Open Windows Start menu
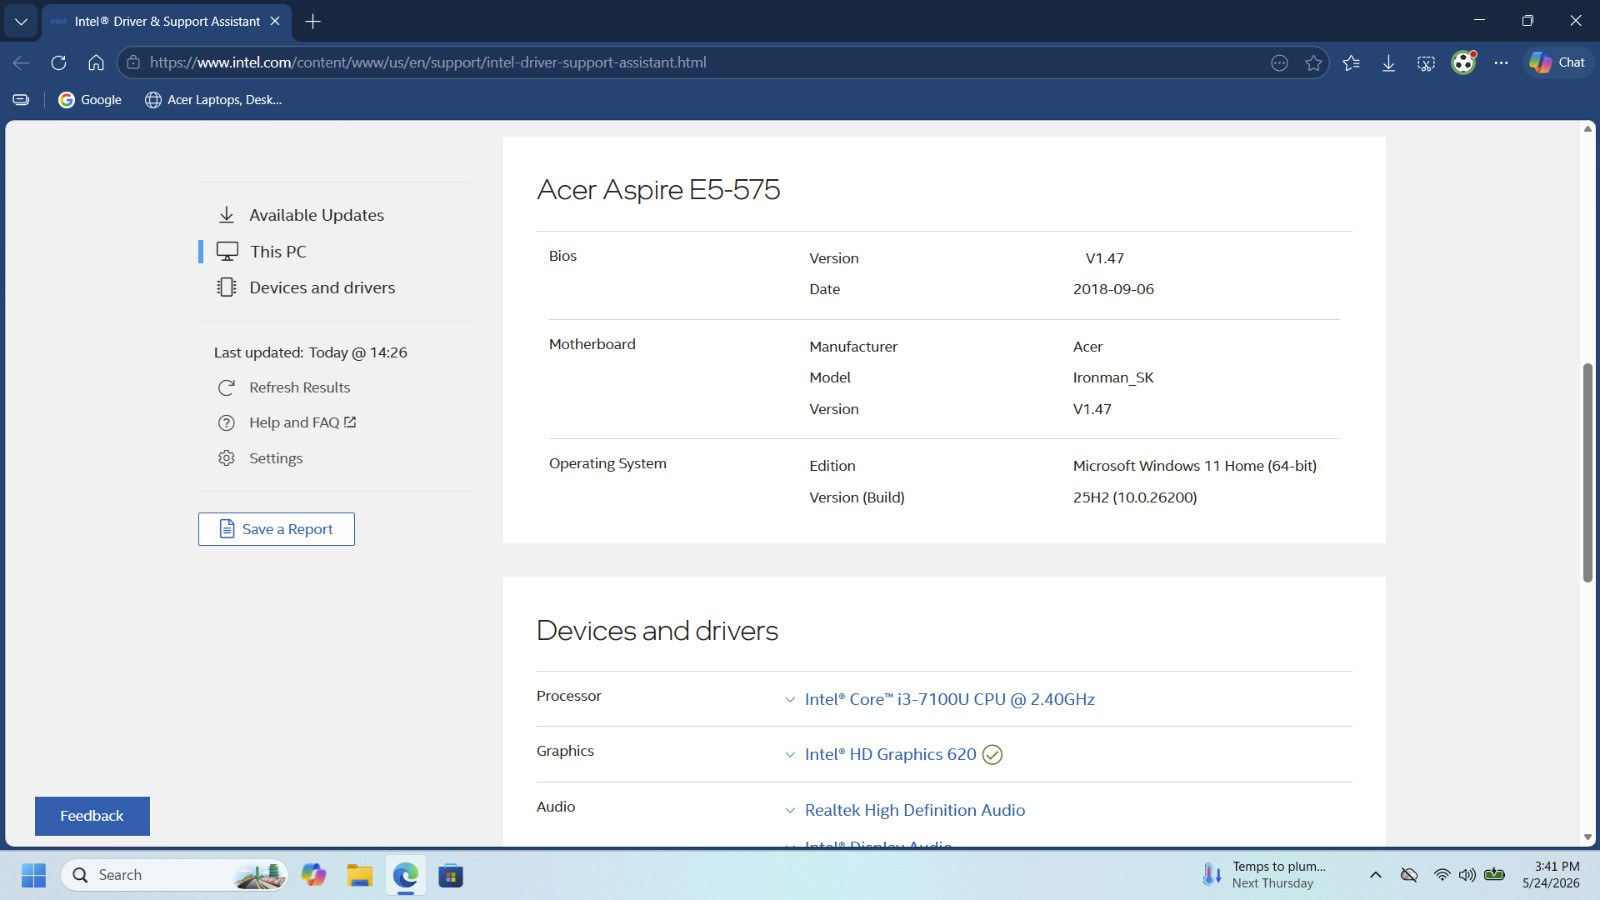The width and height of the screenshot is (1600, 900). (34, 876)
